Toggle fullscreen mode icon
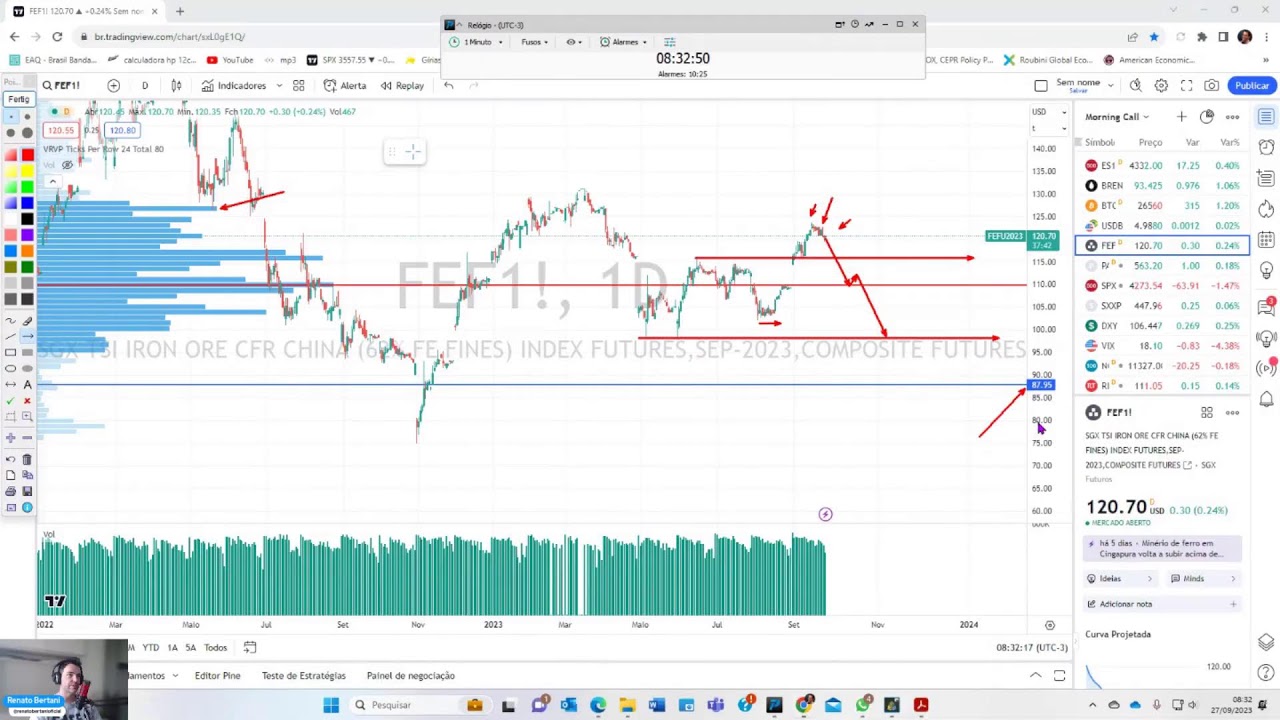This screenshot has width=1280, height=720. coord(1186,85)
